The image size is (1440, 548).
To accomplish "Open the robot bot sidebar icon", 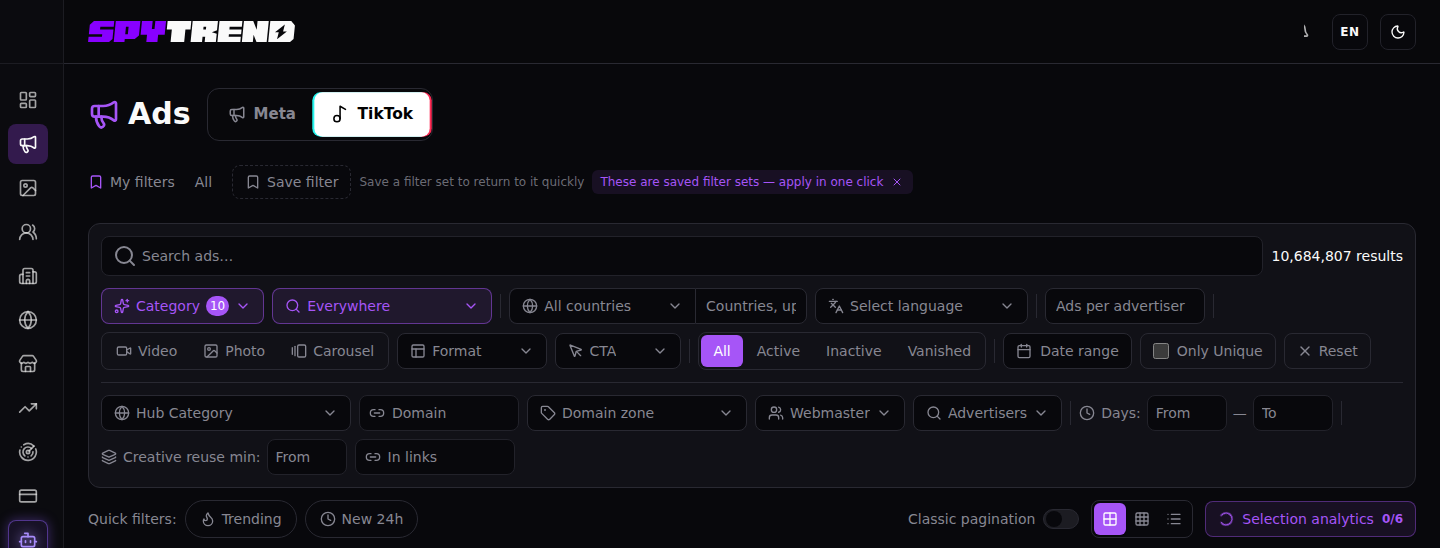I will (x=28, y=538).
